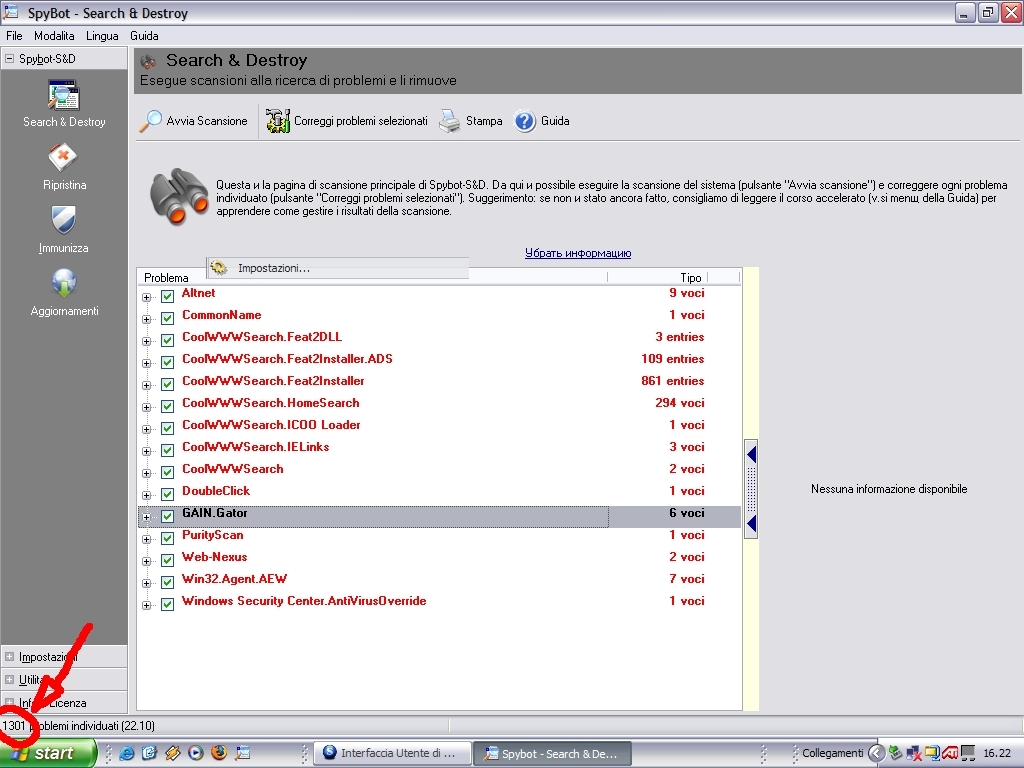Open Guida help from toolbar
The image size is (1024, 768).
541,121
